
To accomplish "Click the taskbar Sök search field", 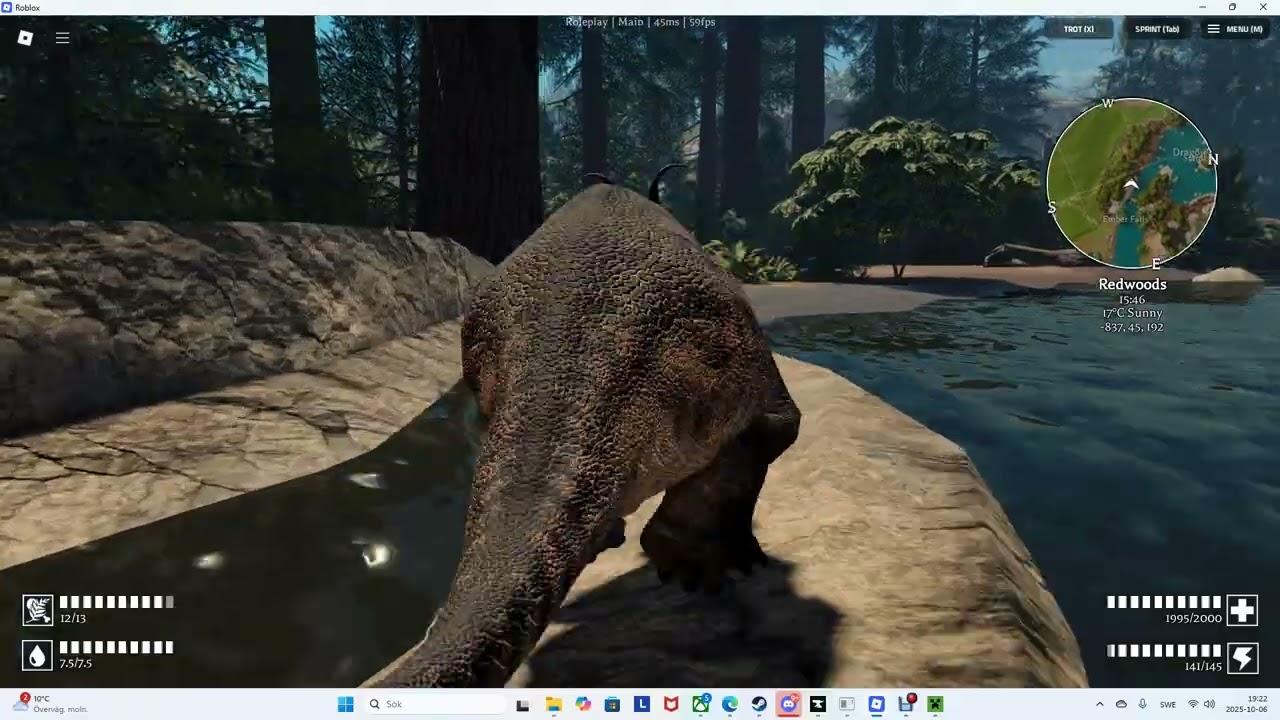I will pos(435,704).
